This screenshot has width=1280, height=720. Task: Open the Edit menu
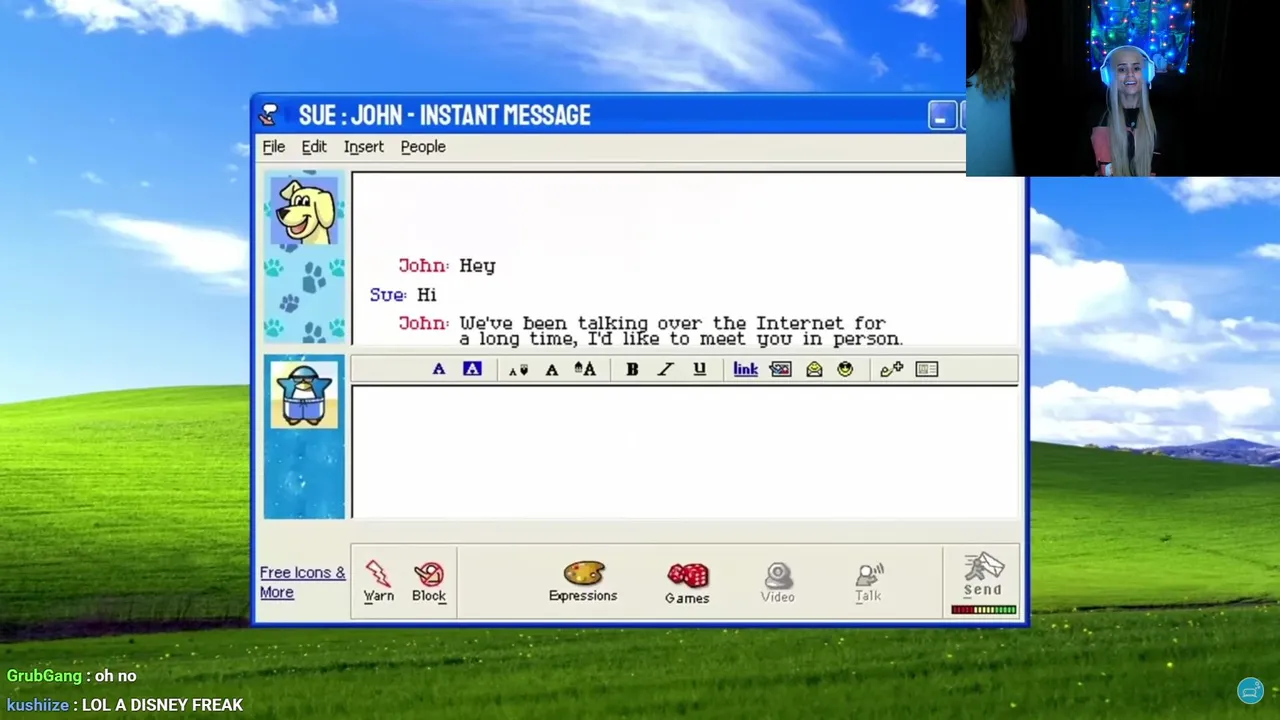[x=314, y=147]
